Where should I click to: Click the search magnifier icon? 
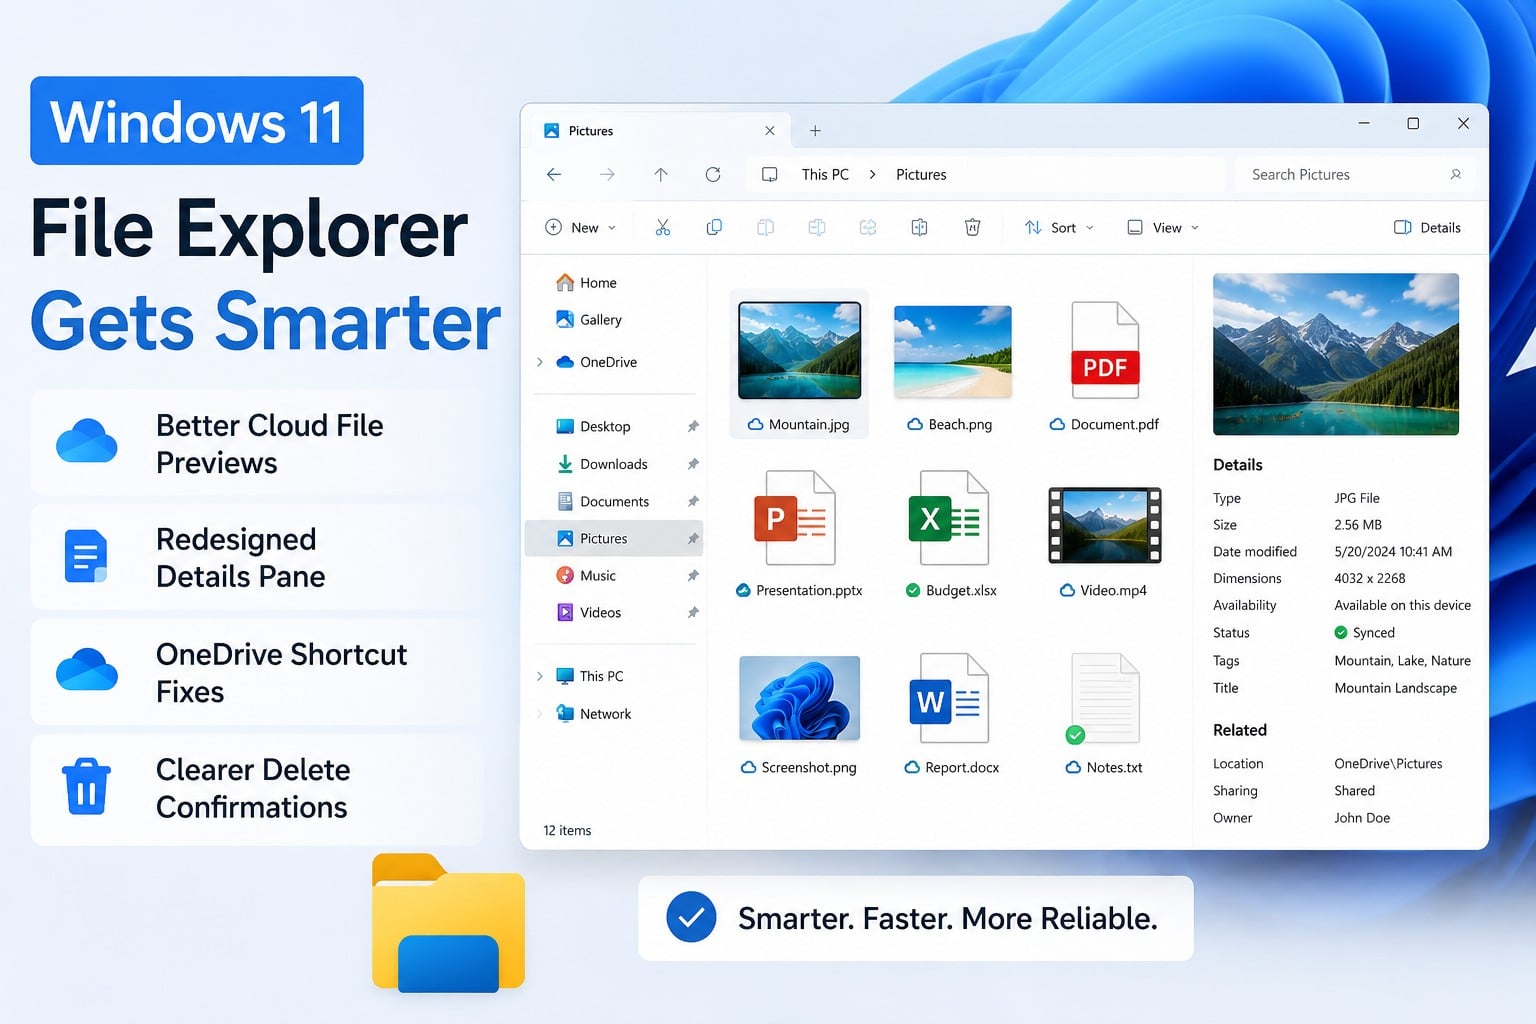coord(1456,174)
